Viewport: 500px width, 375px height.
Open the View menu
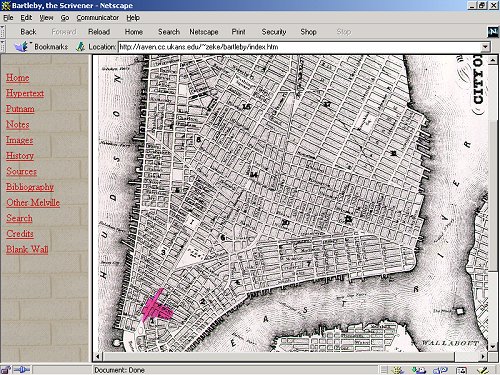pyautogui.click(x=46, y=18)
